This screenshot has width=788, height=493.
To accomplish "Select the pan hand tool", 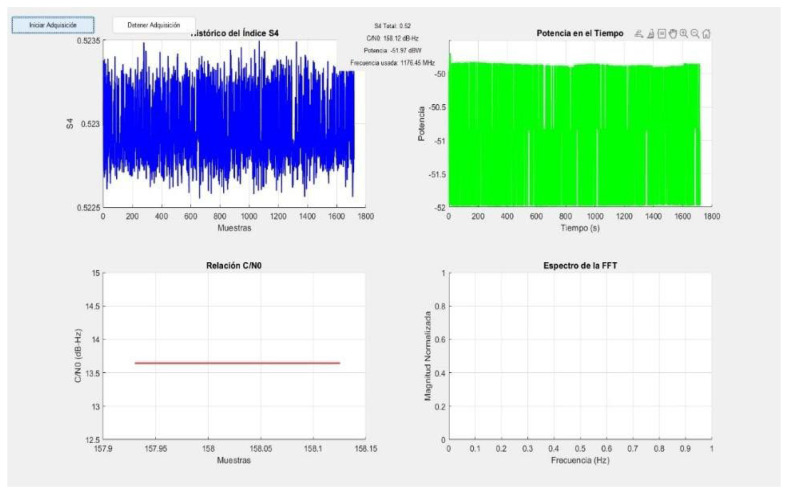I will pos(673,34).
